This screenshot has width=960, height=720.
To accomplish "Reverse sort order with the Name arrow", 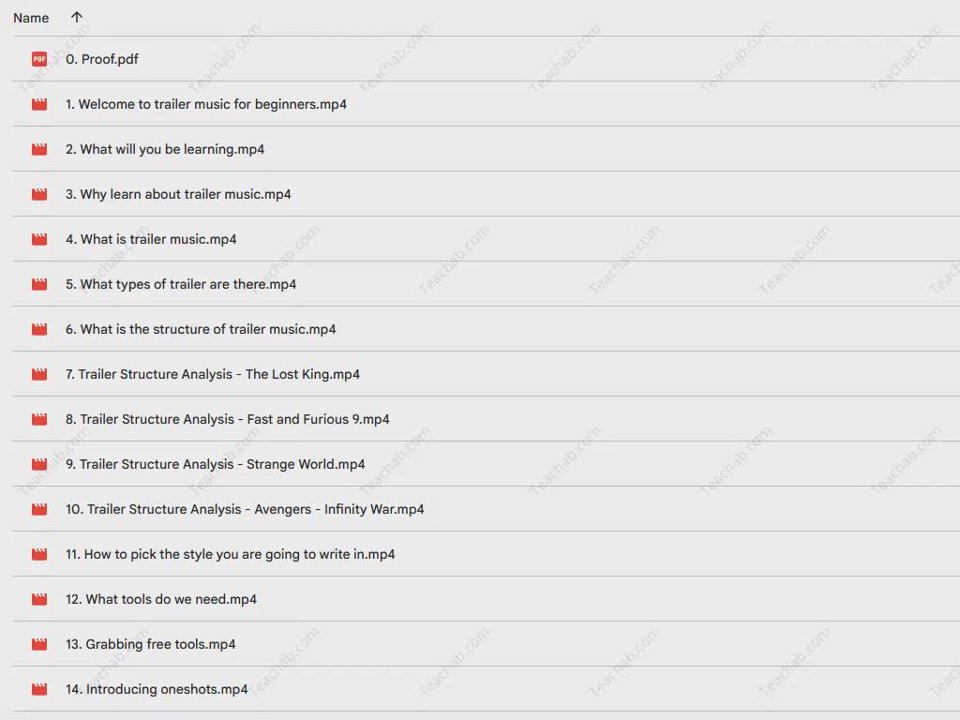I will [77, 18].
